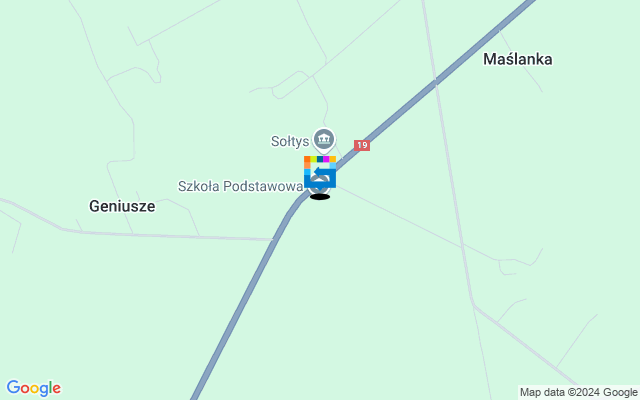Open the Google logo link
The width and height of the screenshot is (640, 400).
[34, 388]
